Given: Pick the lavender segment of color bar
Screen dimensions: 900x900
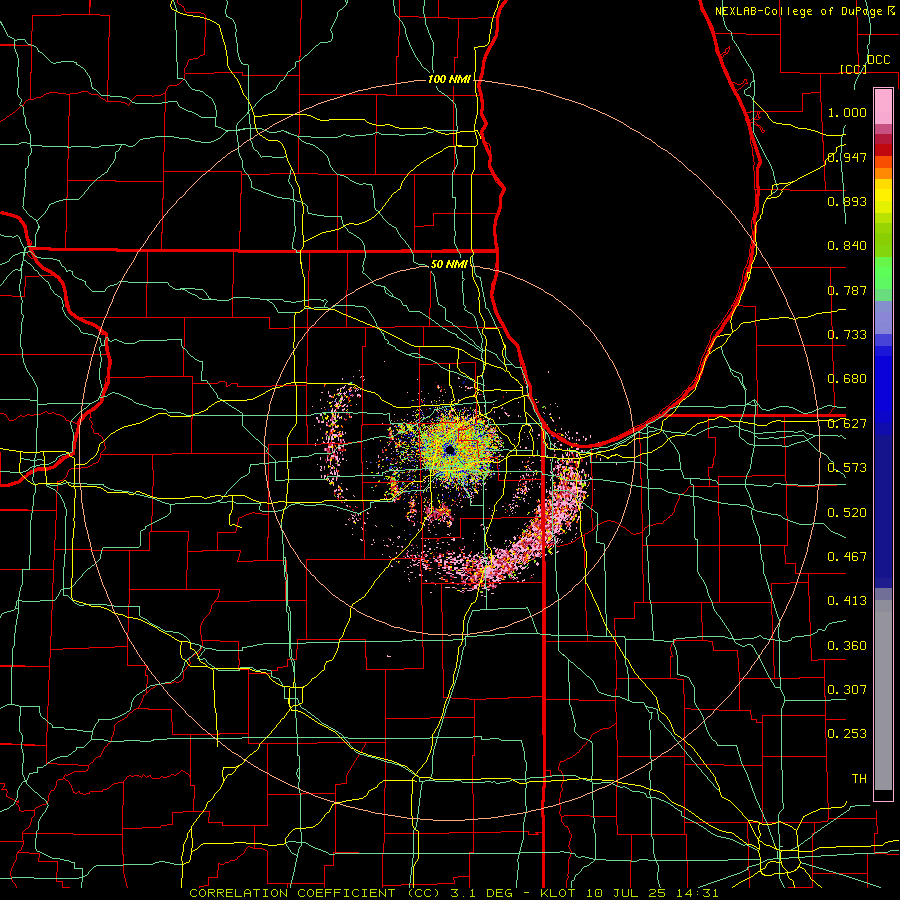Looking at the screenshot, I should pos(883,317).
